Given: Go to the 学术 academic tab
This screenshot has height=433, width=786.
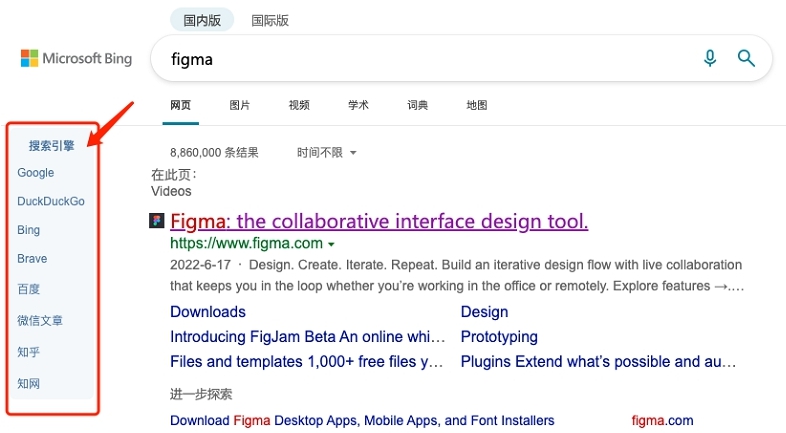Looking at the screenshot, I should 358,105.
